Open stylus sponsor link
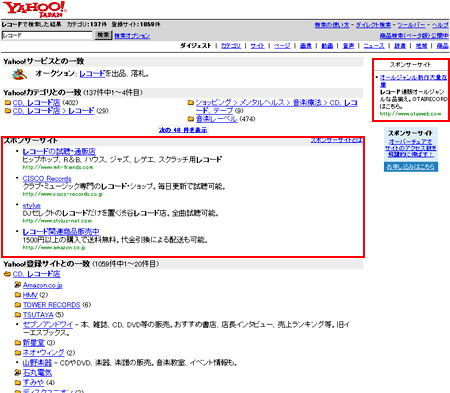 pyautogui.click(x=32, y=206)
